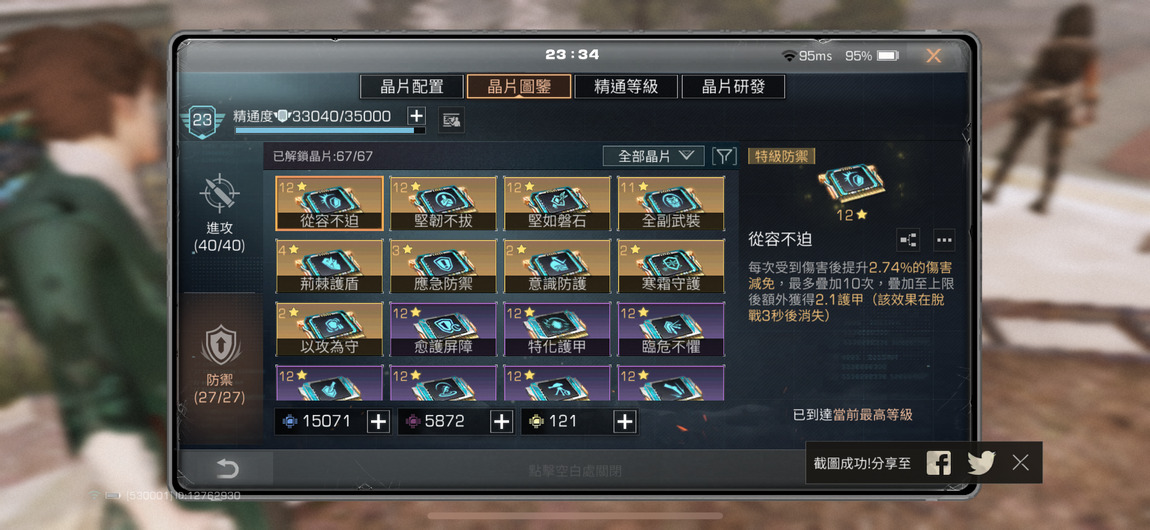Add mastery points with plus button
Screen dimensions: 1150x530
pyautogui.click(x=416, y=116)
